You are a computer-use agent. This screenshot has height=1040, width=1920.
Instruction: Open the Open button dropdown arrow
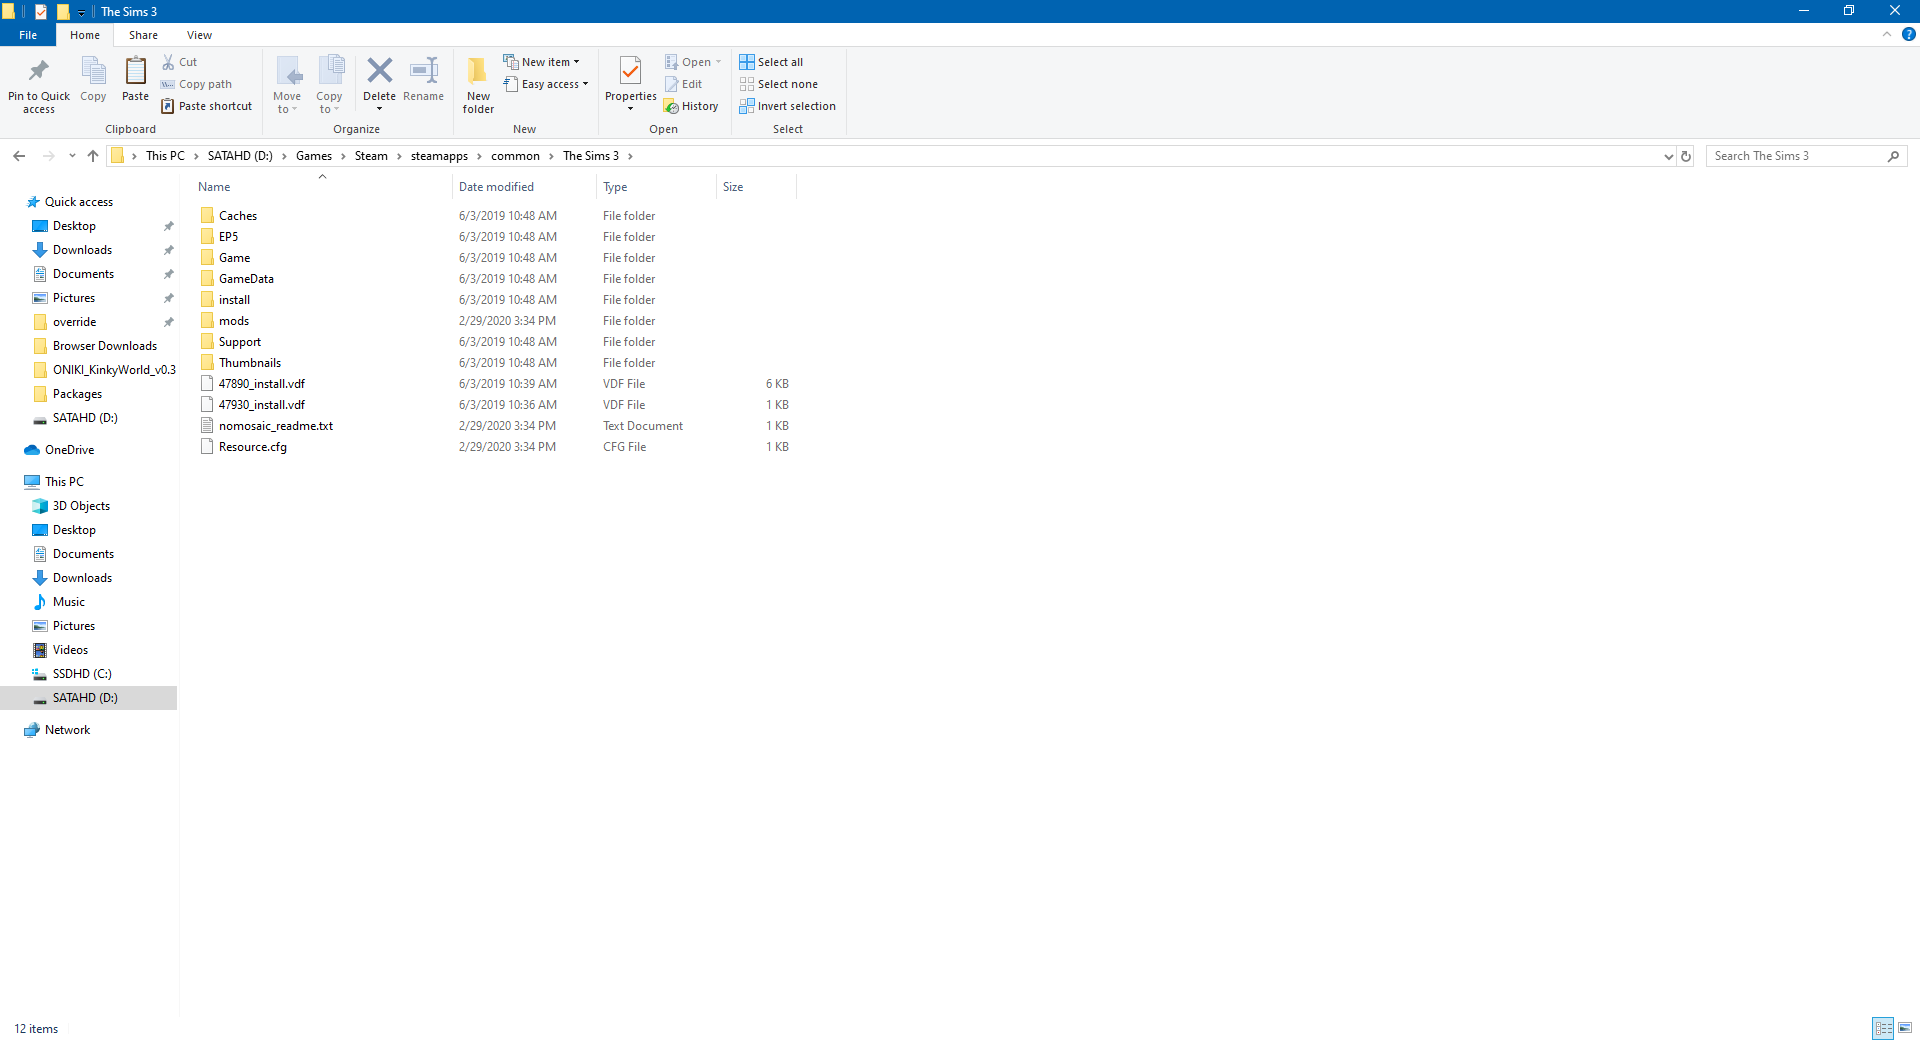click(718, 62)
